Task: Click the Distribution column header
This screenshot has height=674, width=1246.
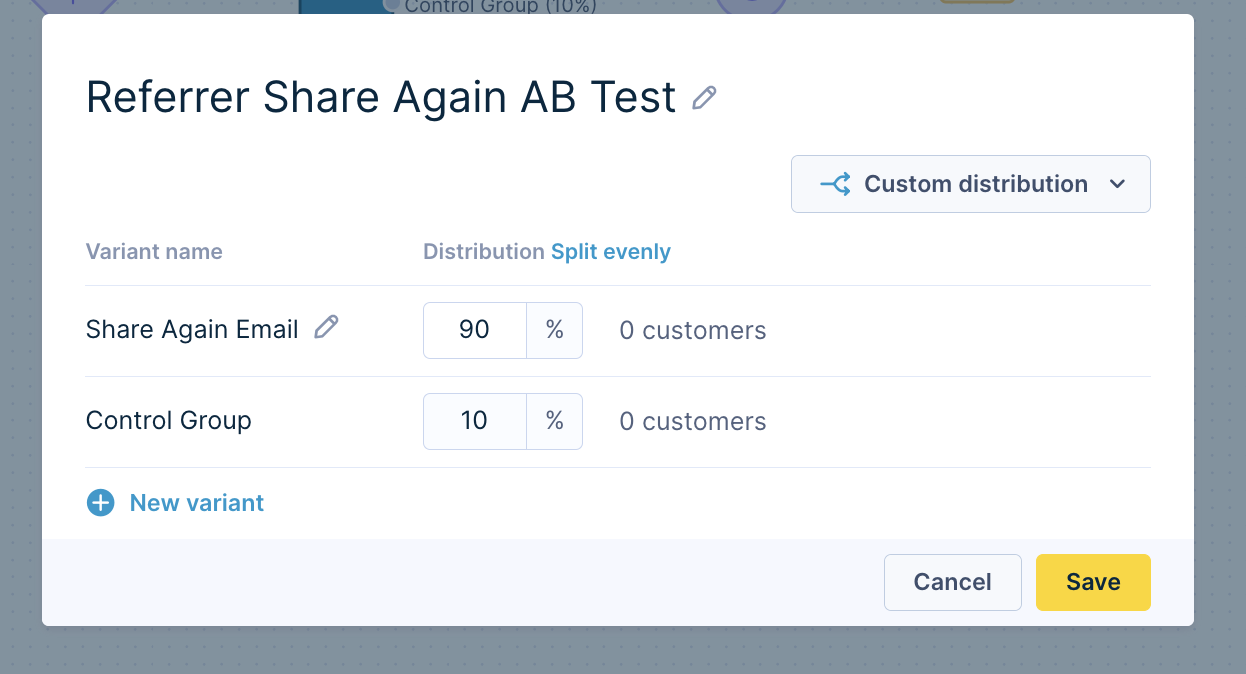Action: tap(481, 251)
